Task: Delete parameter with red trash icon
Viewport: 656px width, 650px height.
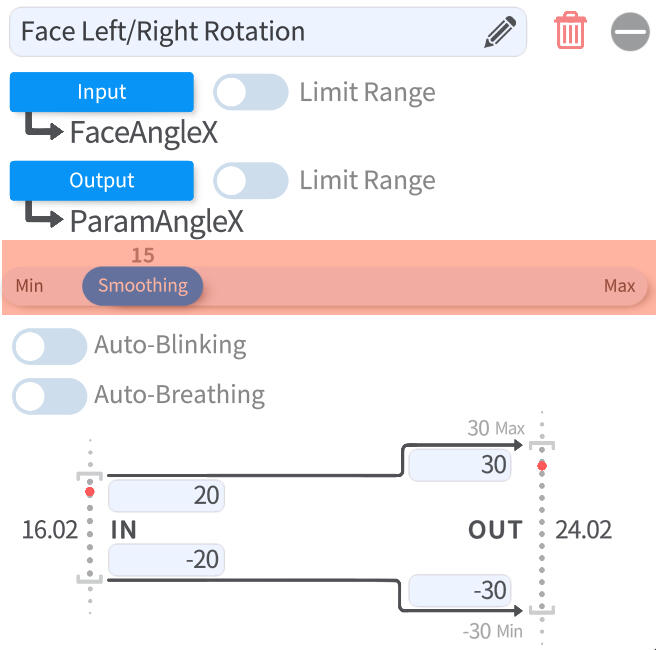Action: (570, 31)
